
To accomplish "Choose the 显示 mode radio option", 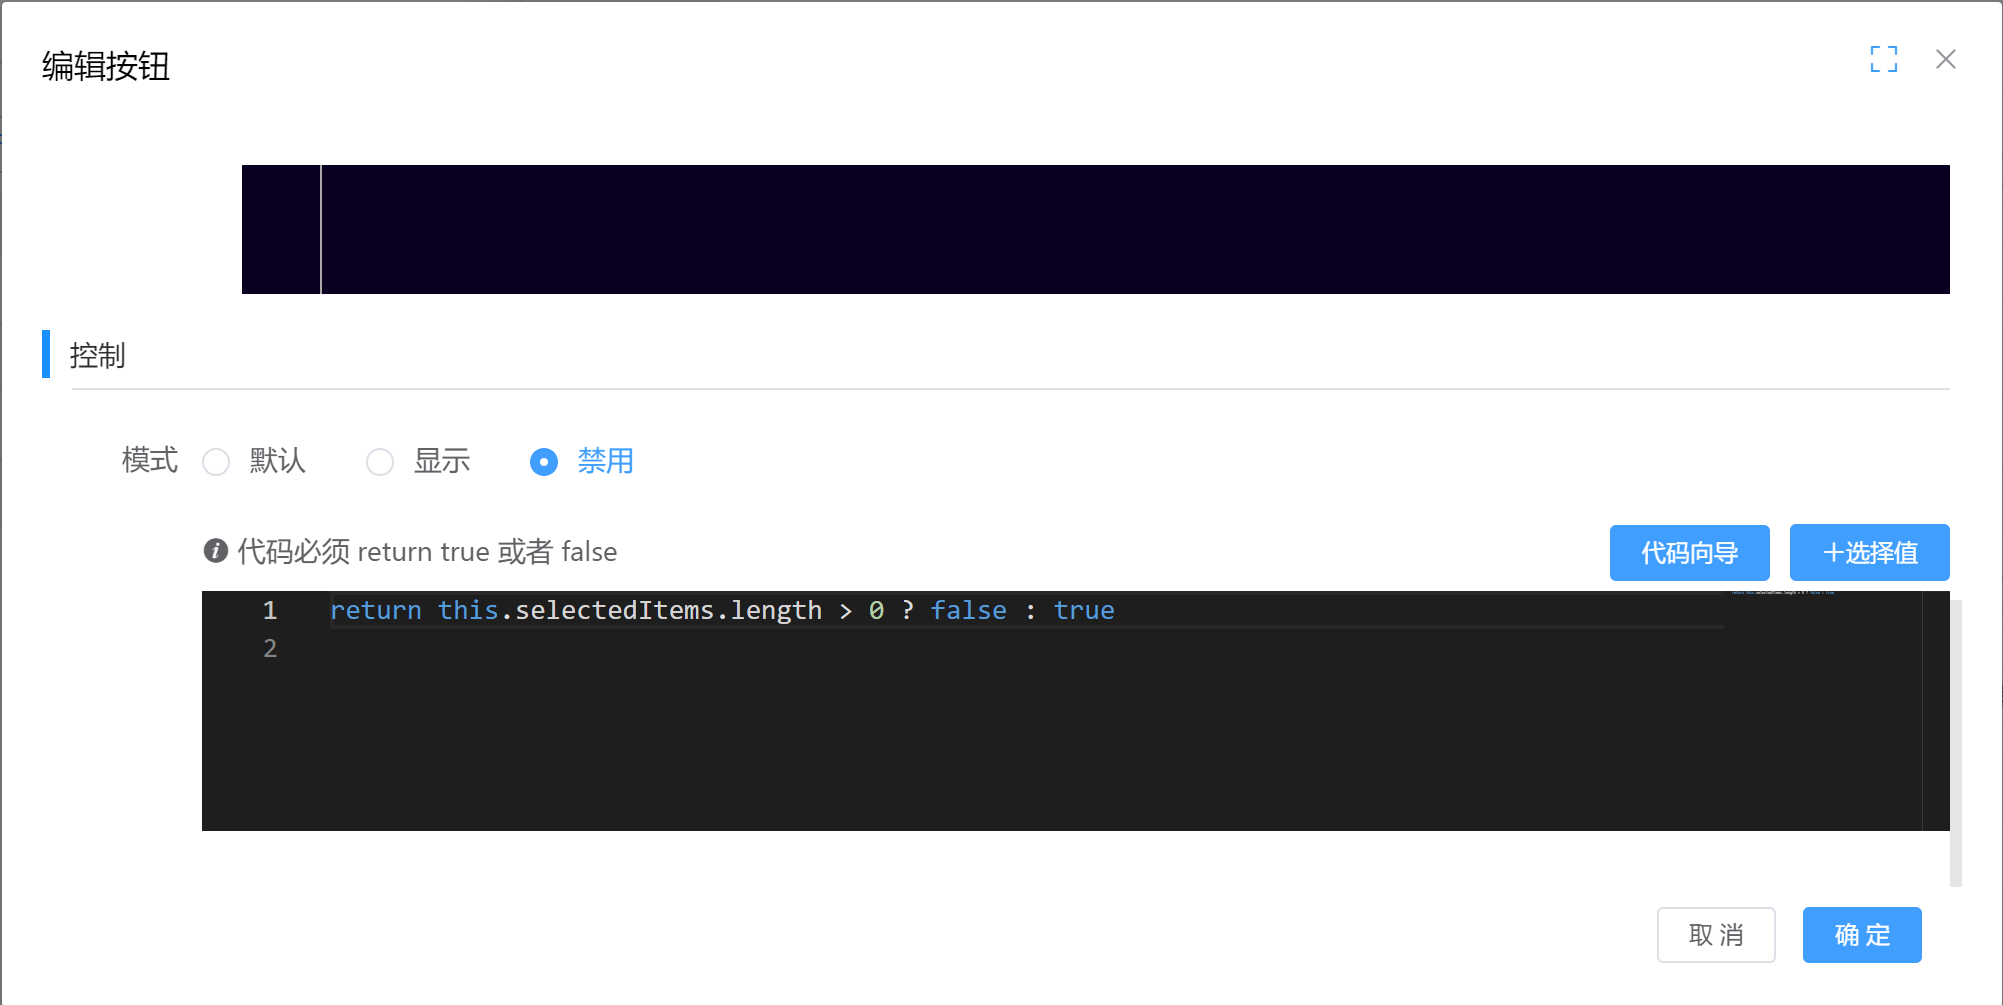I will (x=380, y=462).
